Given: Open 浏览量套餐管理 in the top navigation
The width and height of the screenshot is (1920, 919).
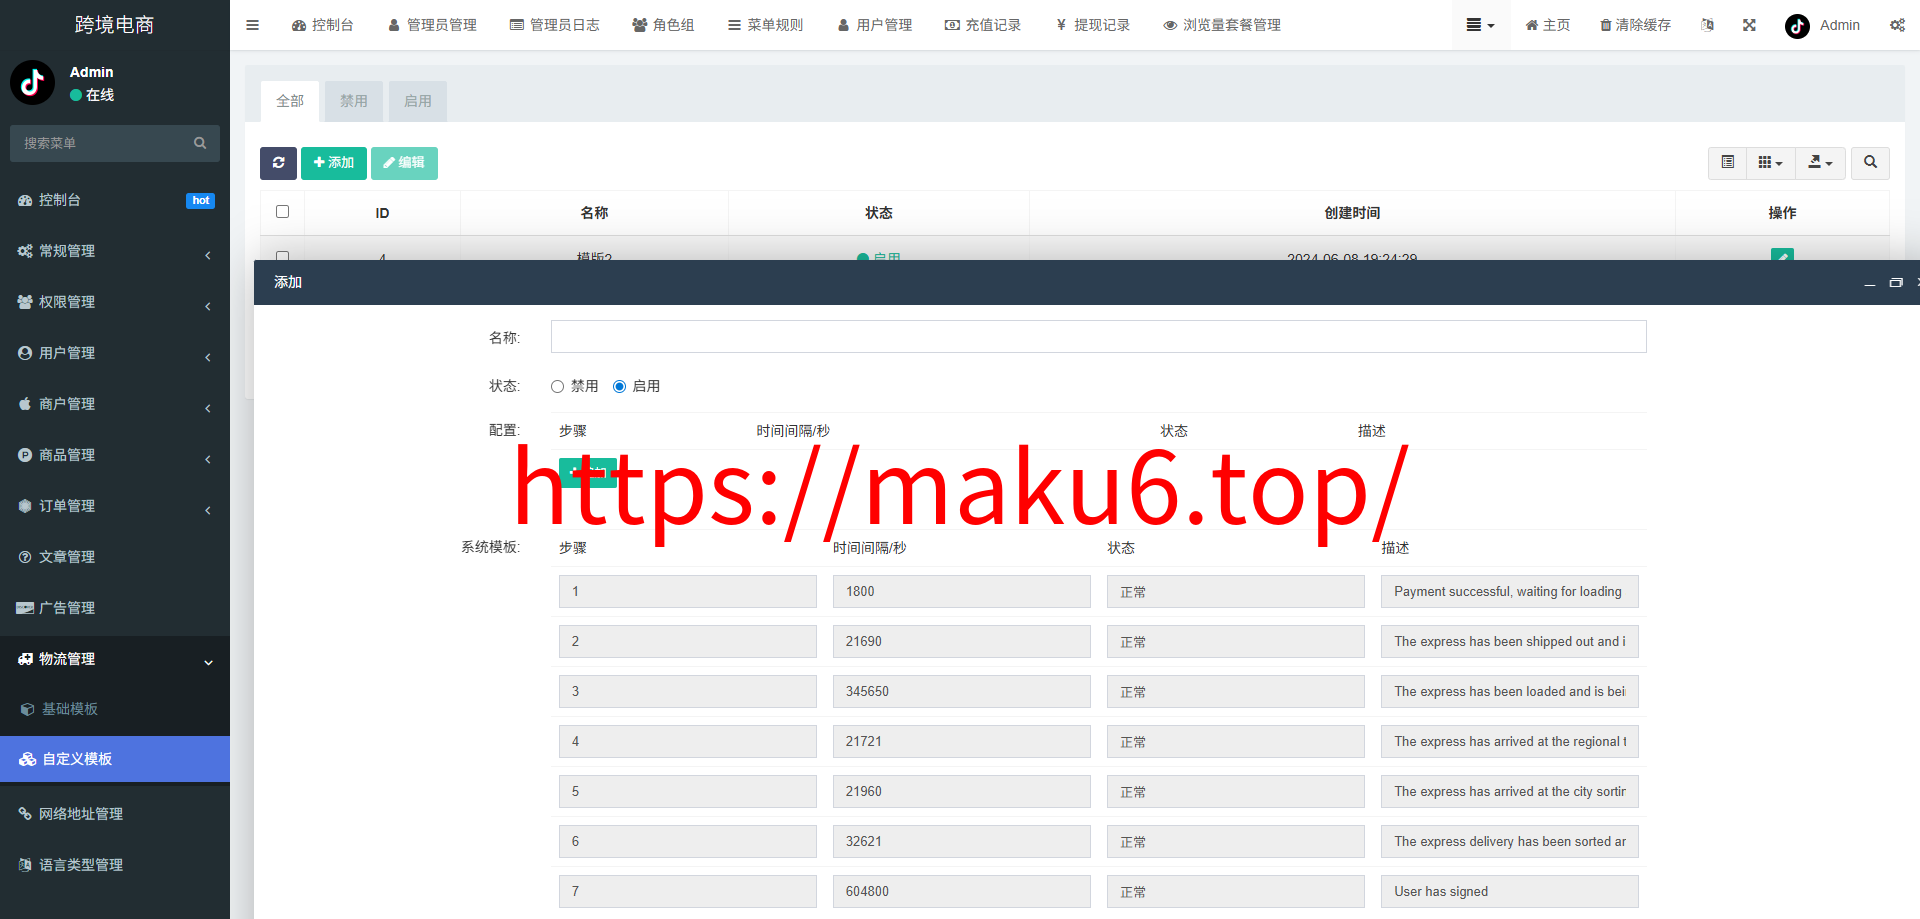Looking at the screenshot, I should click(1222, 25).
